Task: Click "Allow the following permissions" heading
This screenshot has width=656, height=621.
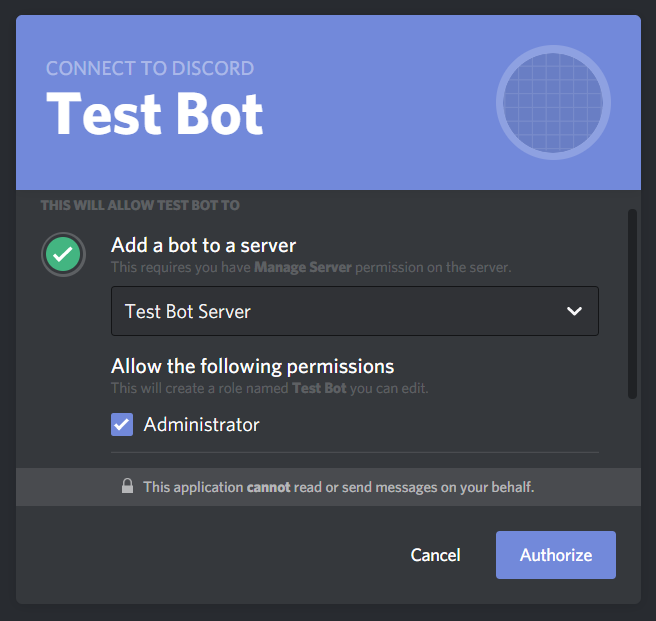Action: (x=252, y=366)
